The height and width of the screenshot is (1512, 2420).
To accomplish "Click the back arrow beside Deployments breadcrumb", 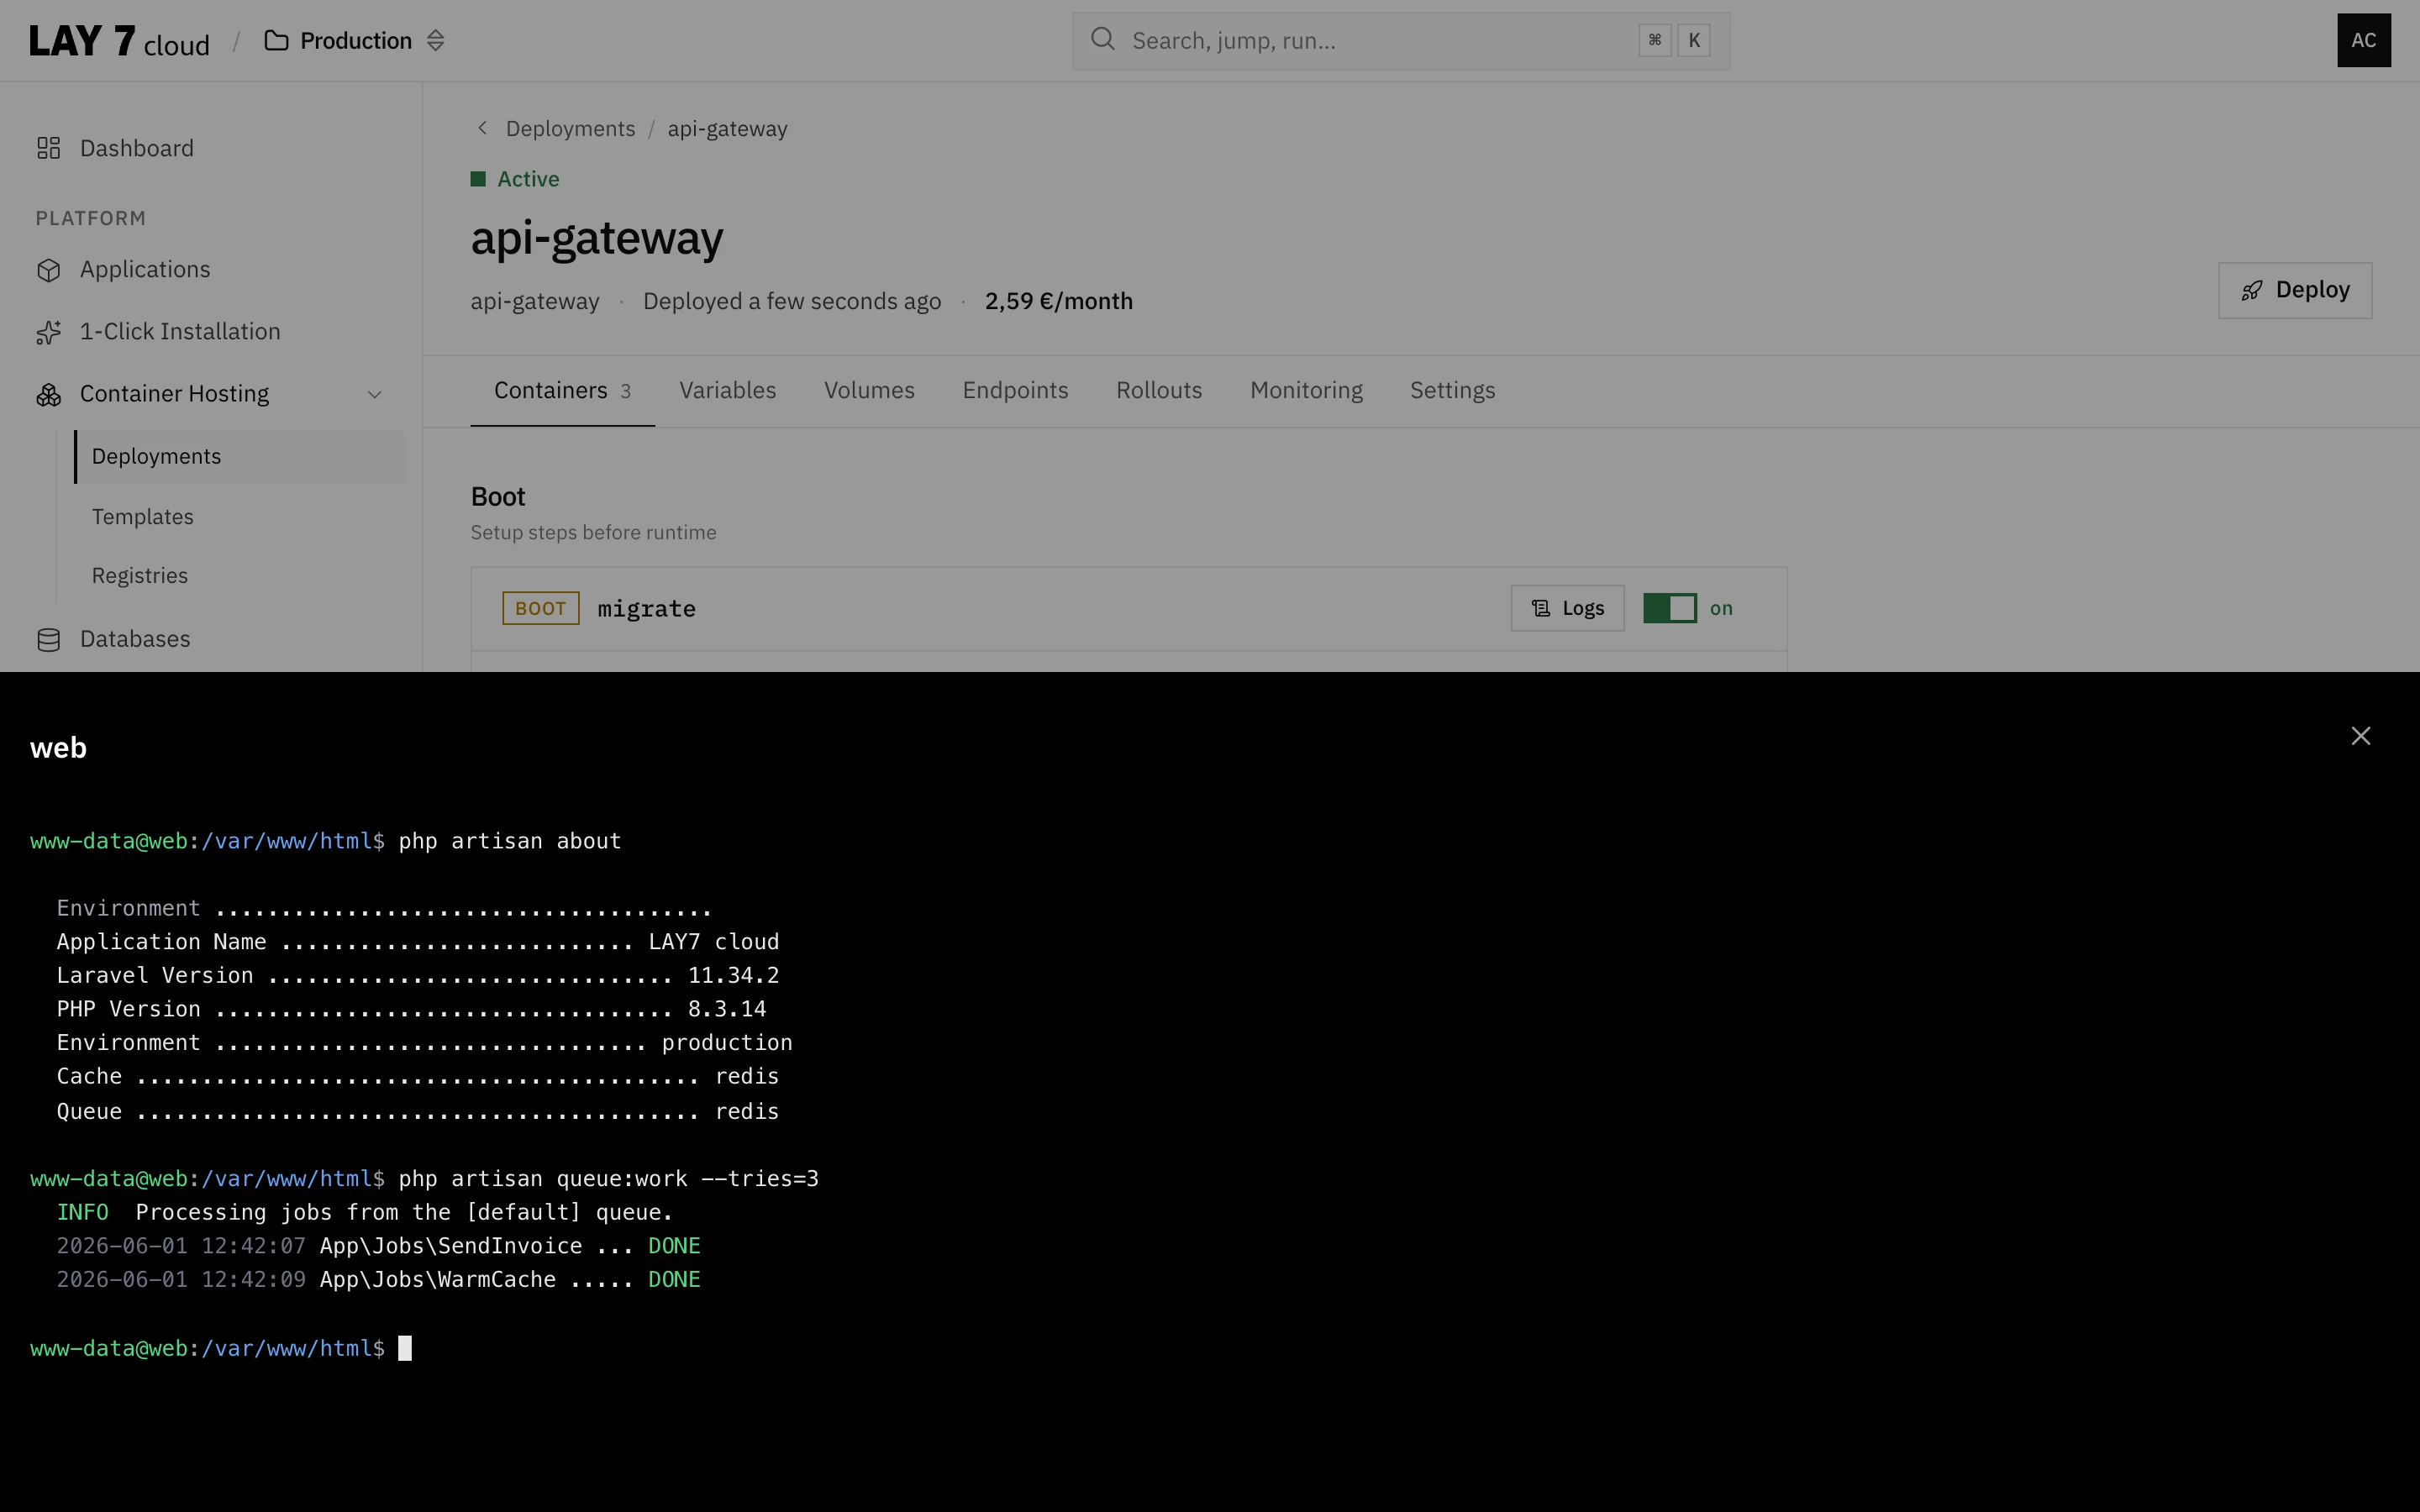I will (482, 128).
